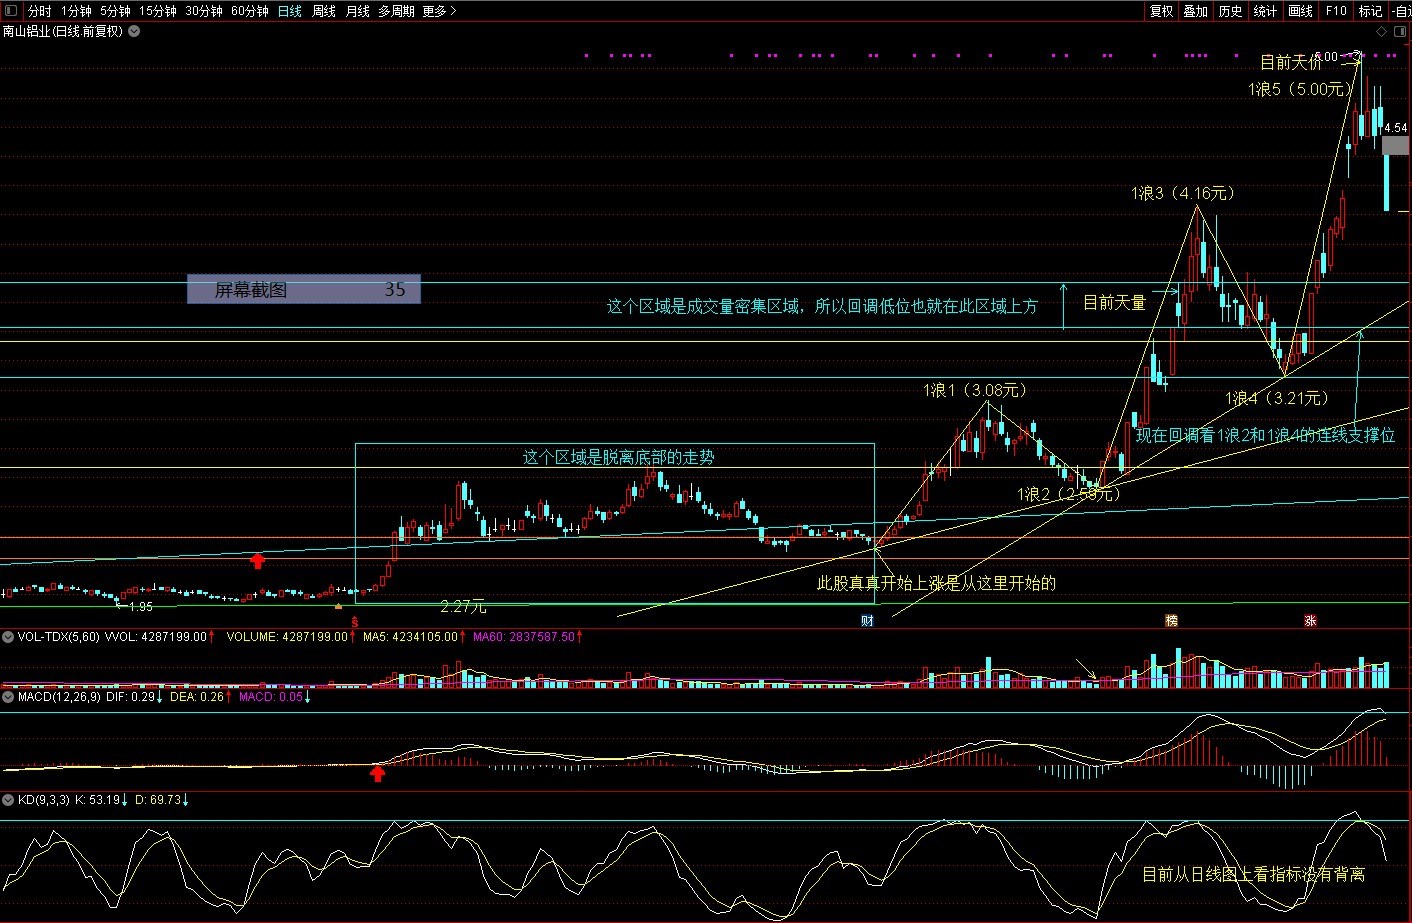Open the 画线 drawing tools button
1412x923 pixels.
click(1300, 11)
